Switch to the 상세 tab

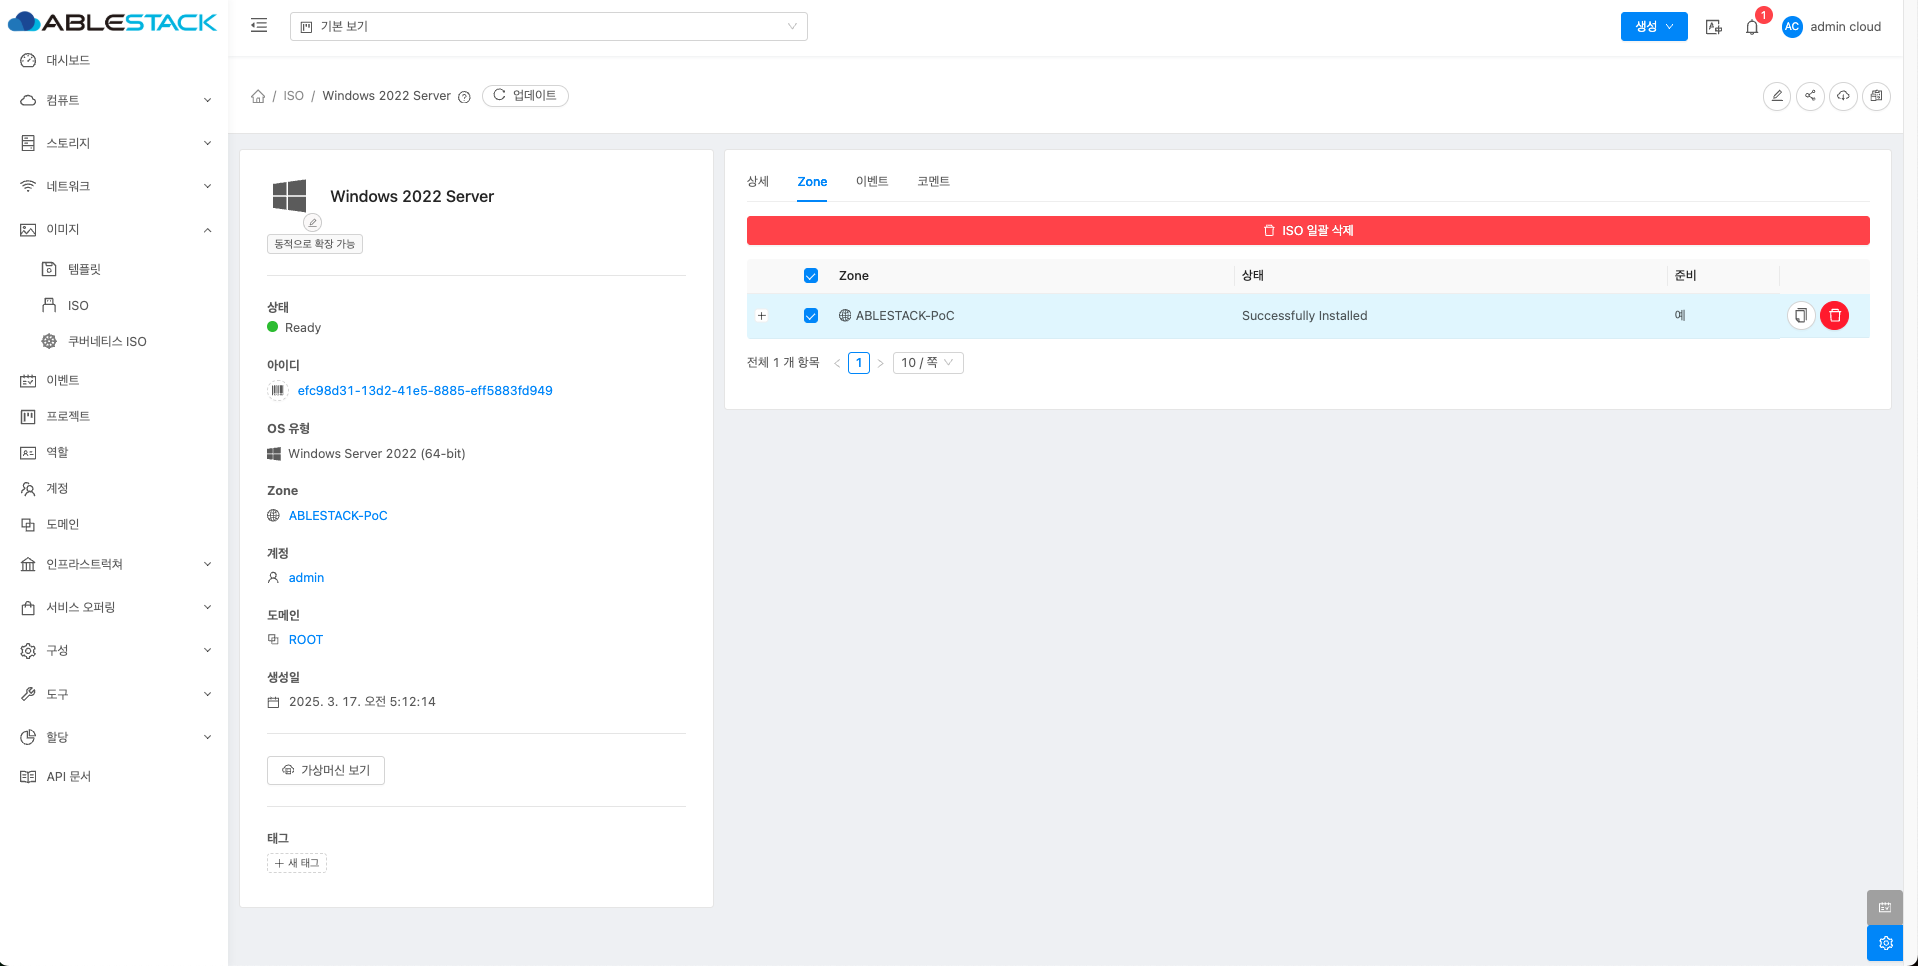(x=758, y=181)
